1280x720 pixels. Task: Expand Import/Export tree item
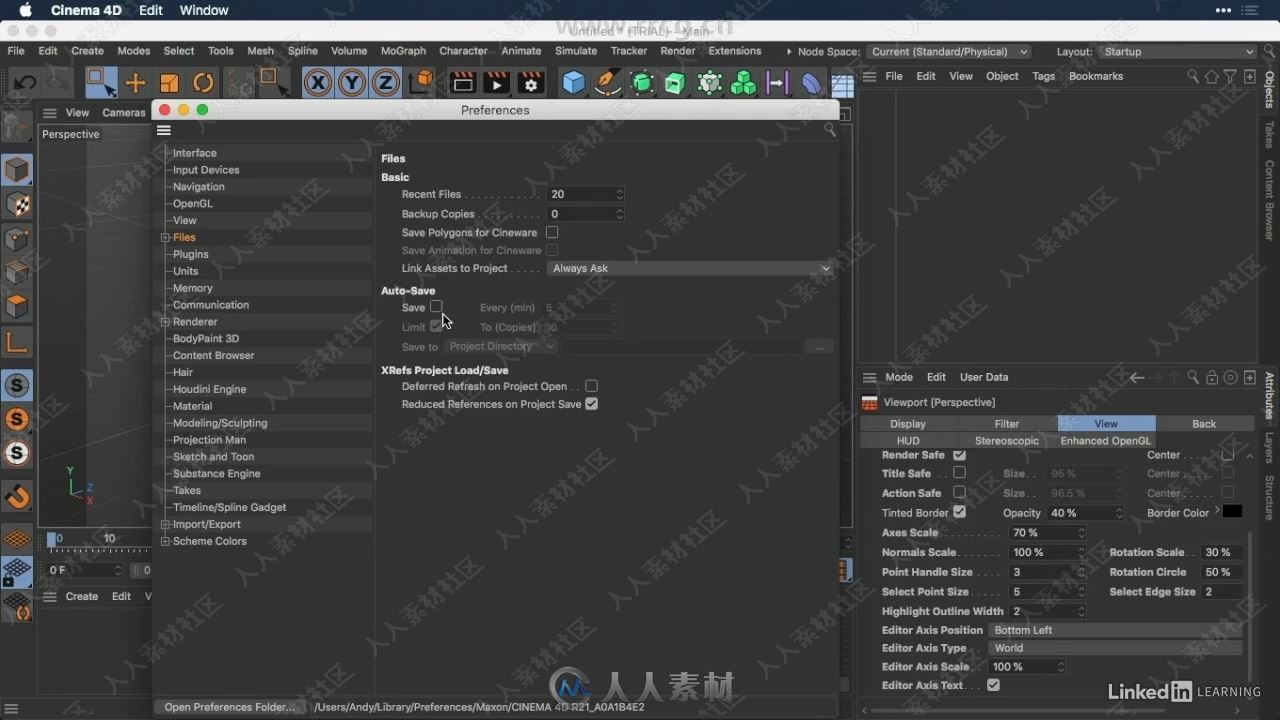click(165, 524)
